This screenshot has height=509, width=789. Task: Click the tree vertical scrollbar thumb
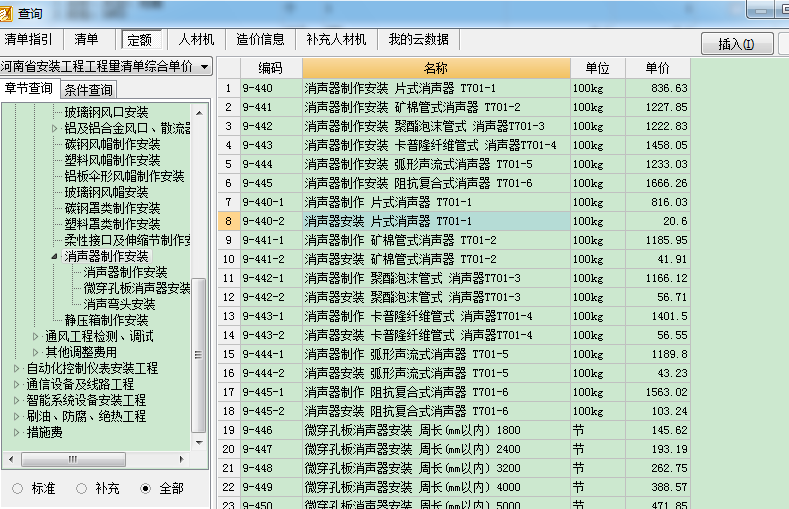[199, 355]
